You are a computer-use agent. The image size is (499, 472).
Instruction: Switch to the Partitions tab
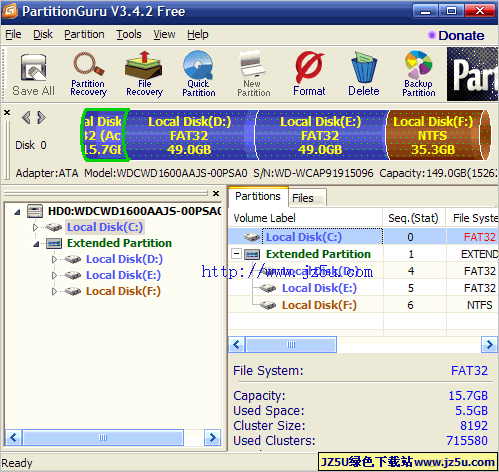point(258,197)
